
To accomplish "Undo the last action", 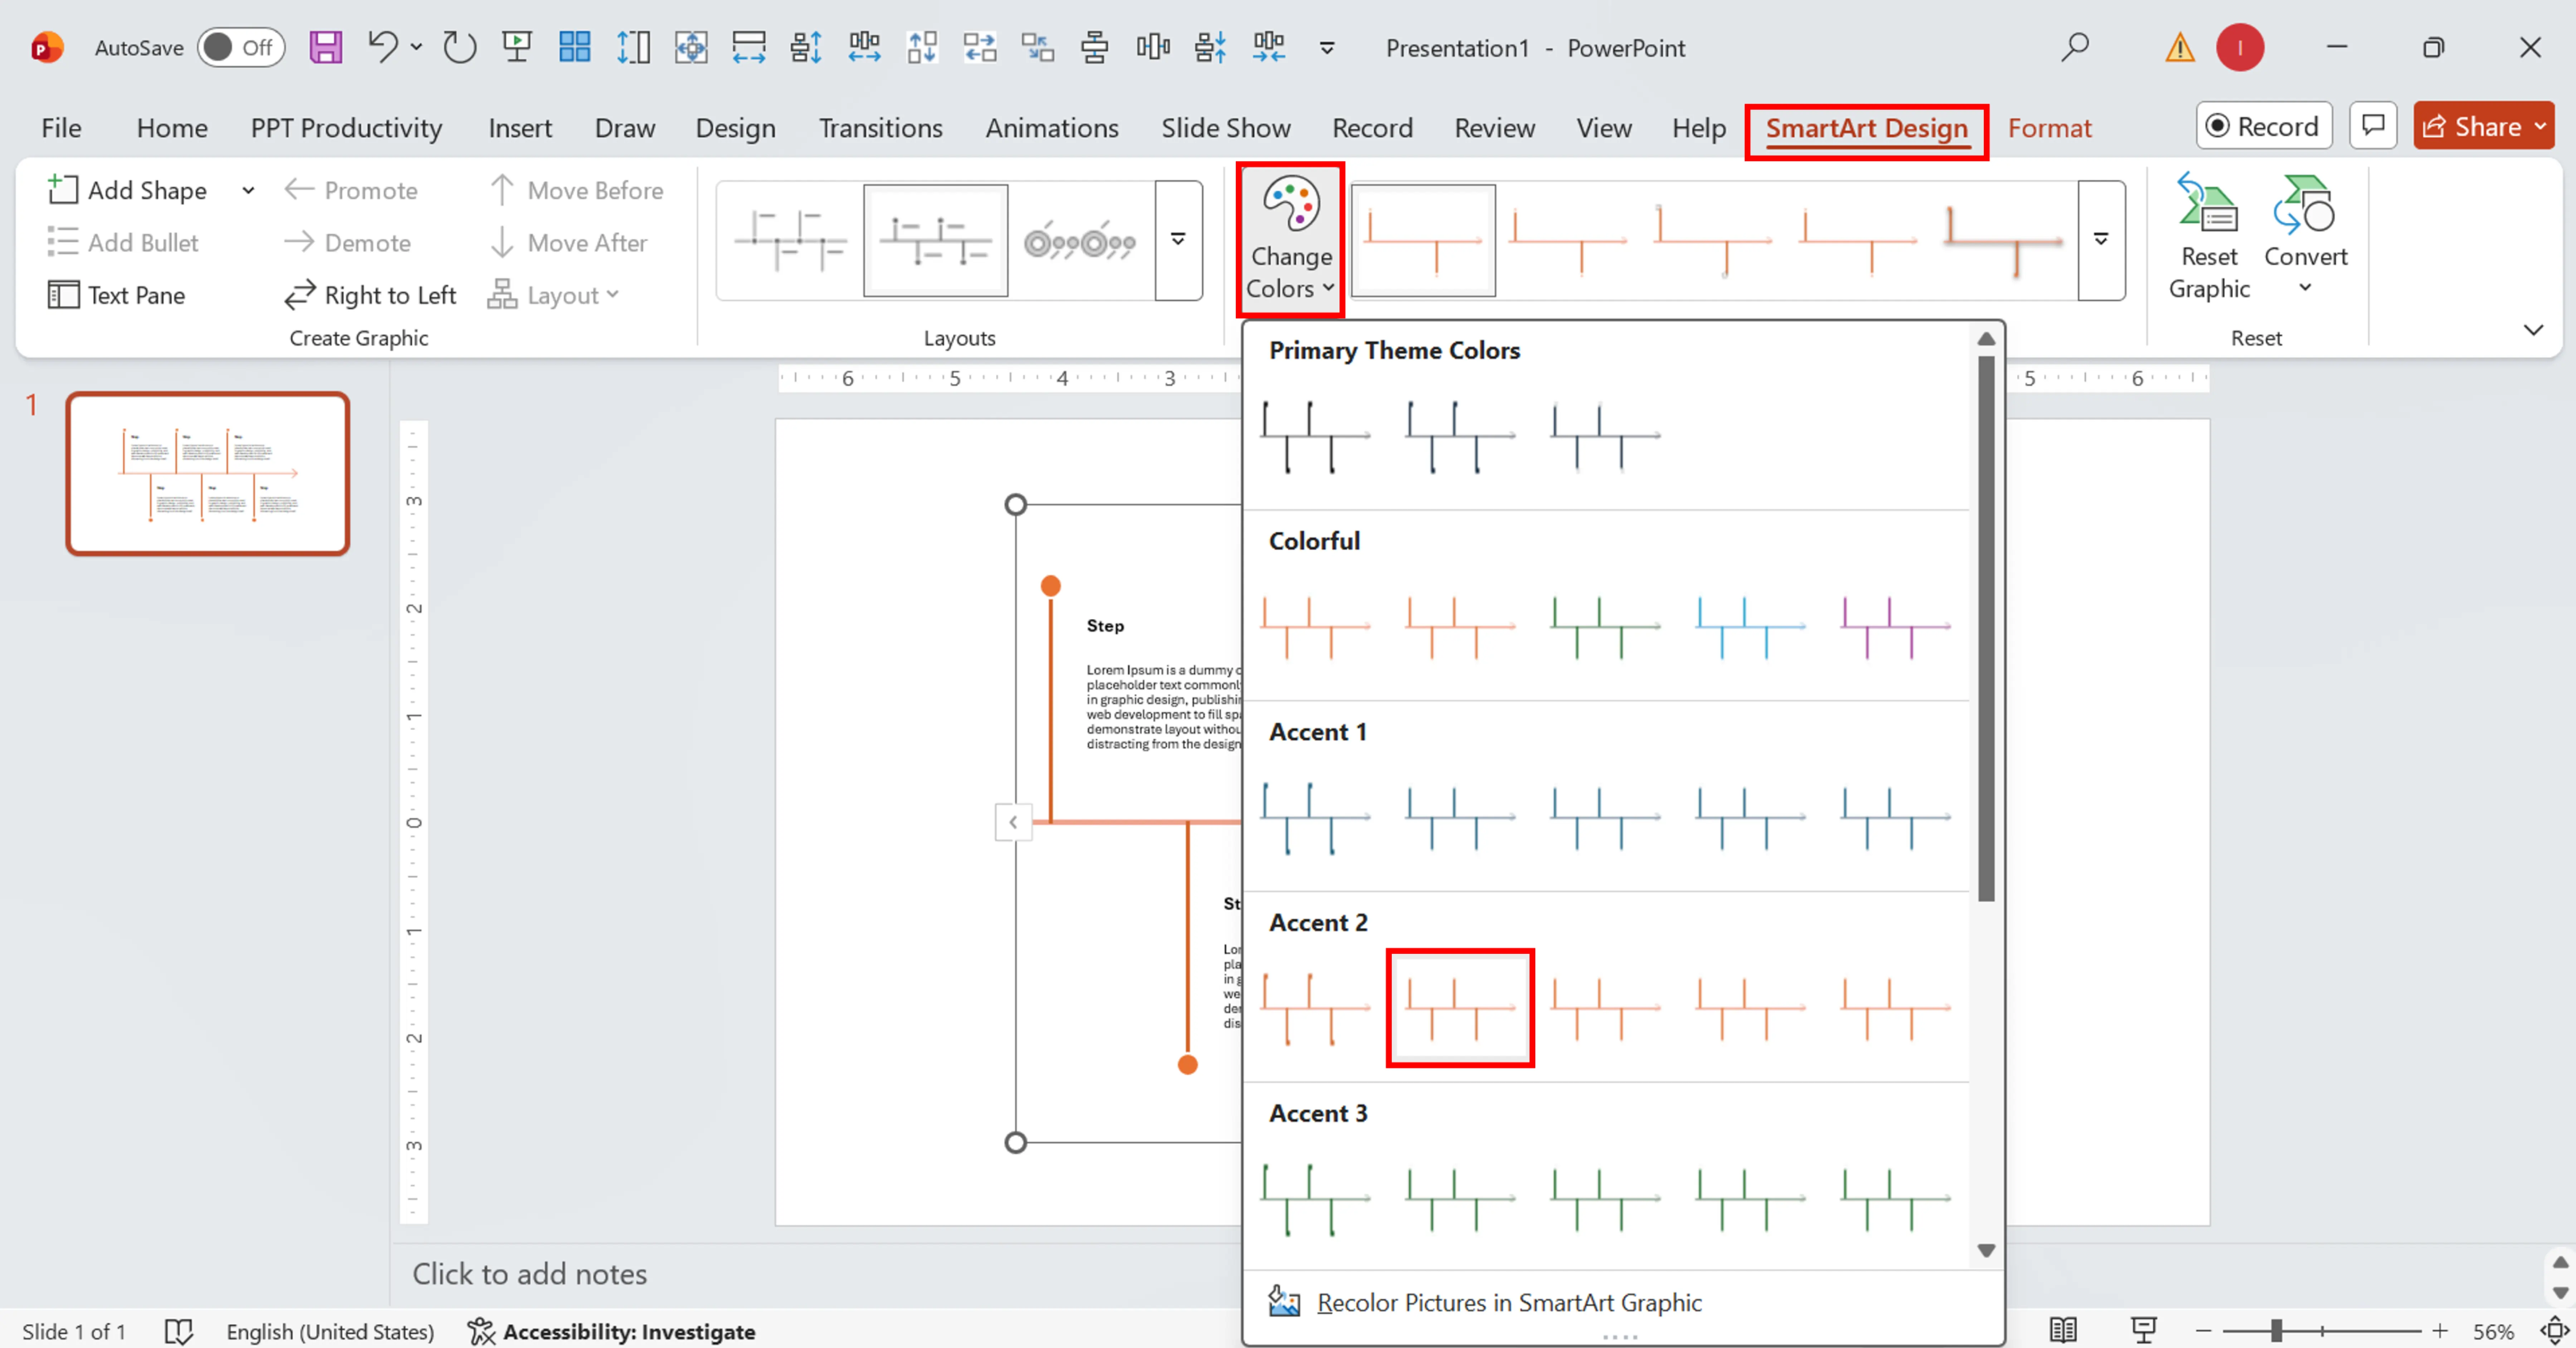I will pos(383,47).
